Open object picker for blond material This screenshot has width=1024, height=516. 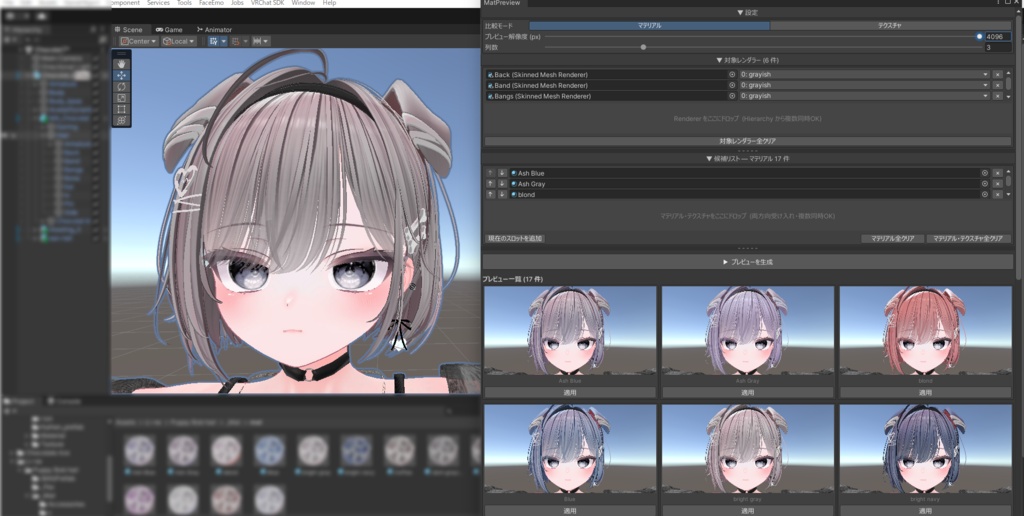[984, 194]
